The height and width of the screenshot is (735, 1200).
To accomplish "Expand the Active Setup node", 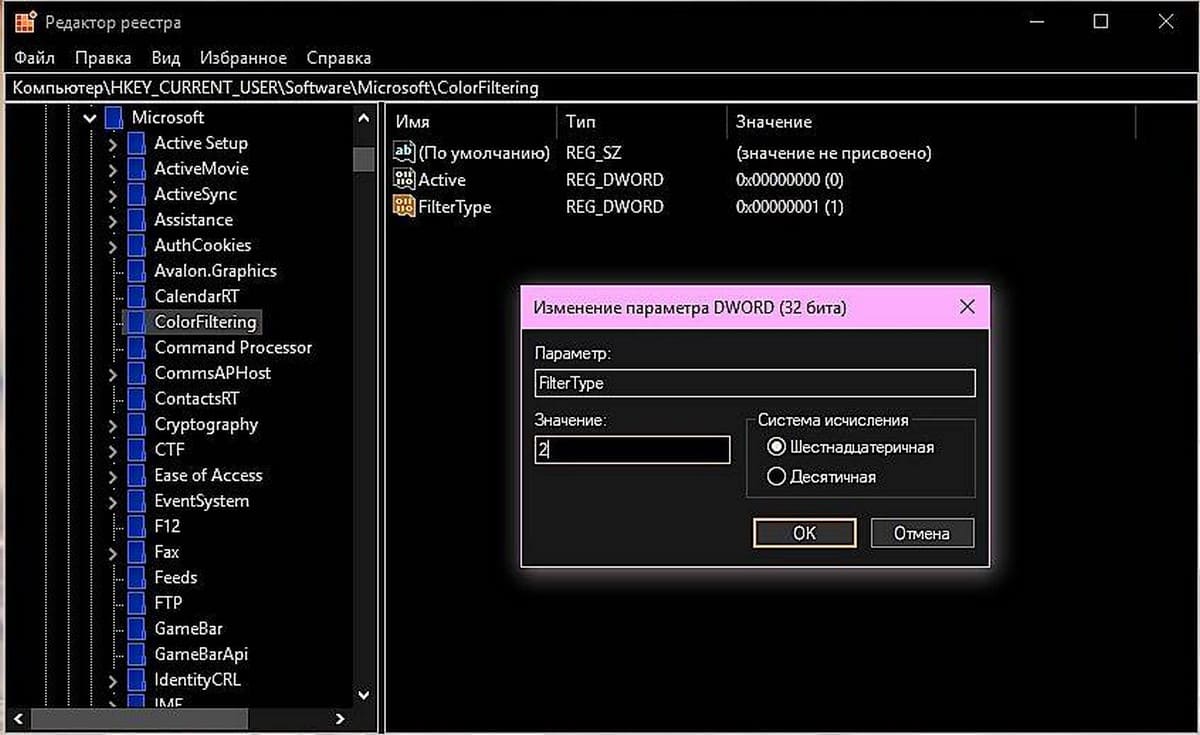I will click(113, 144).
